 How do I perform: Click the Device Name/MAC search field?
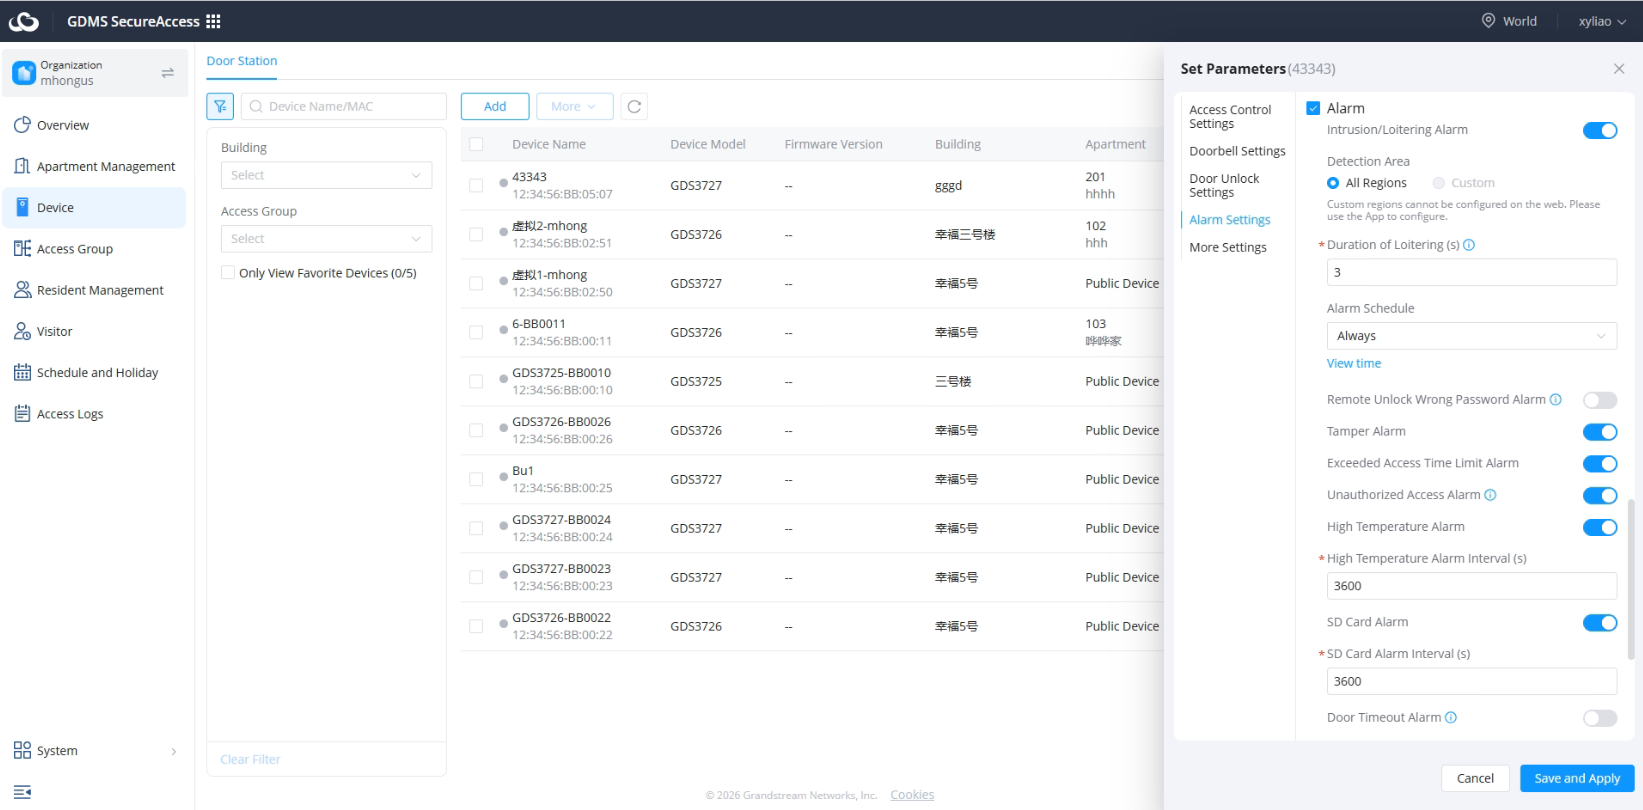click(344, 106)
